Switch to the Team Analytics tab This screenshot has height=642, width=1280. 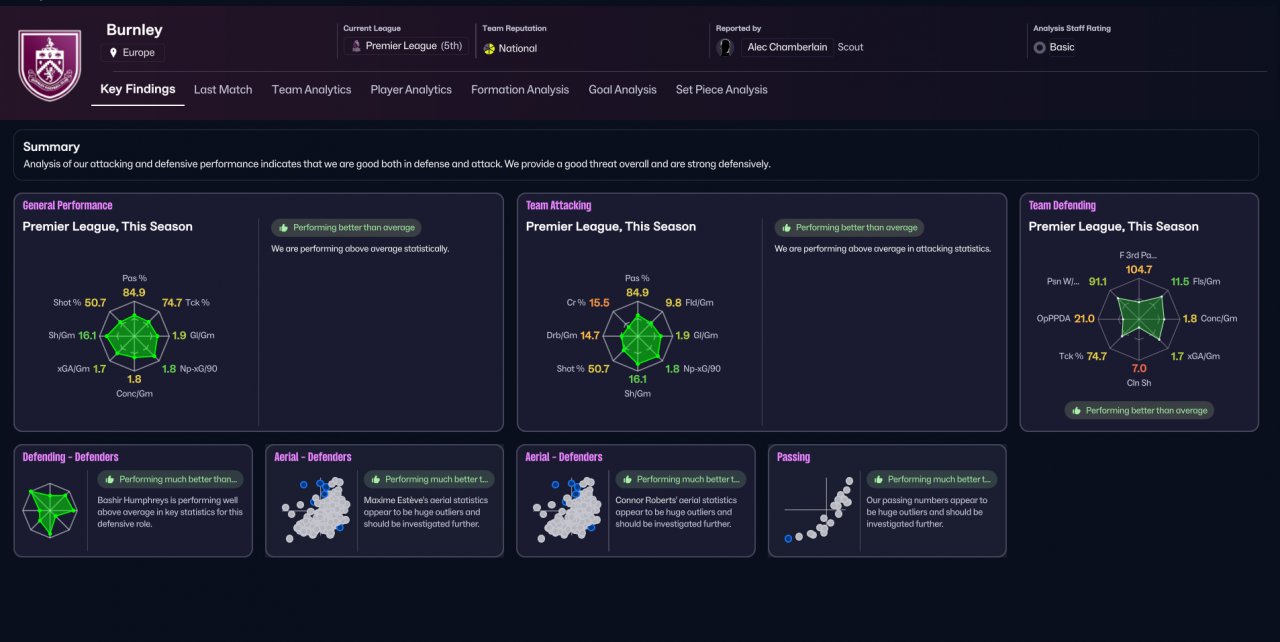click(311, 89)
